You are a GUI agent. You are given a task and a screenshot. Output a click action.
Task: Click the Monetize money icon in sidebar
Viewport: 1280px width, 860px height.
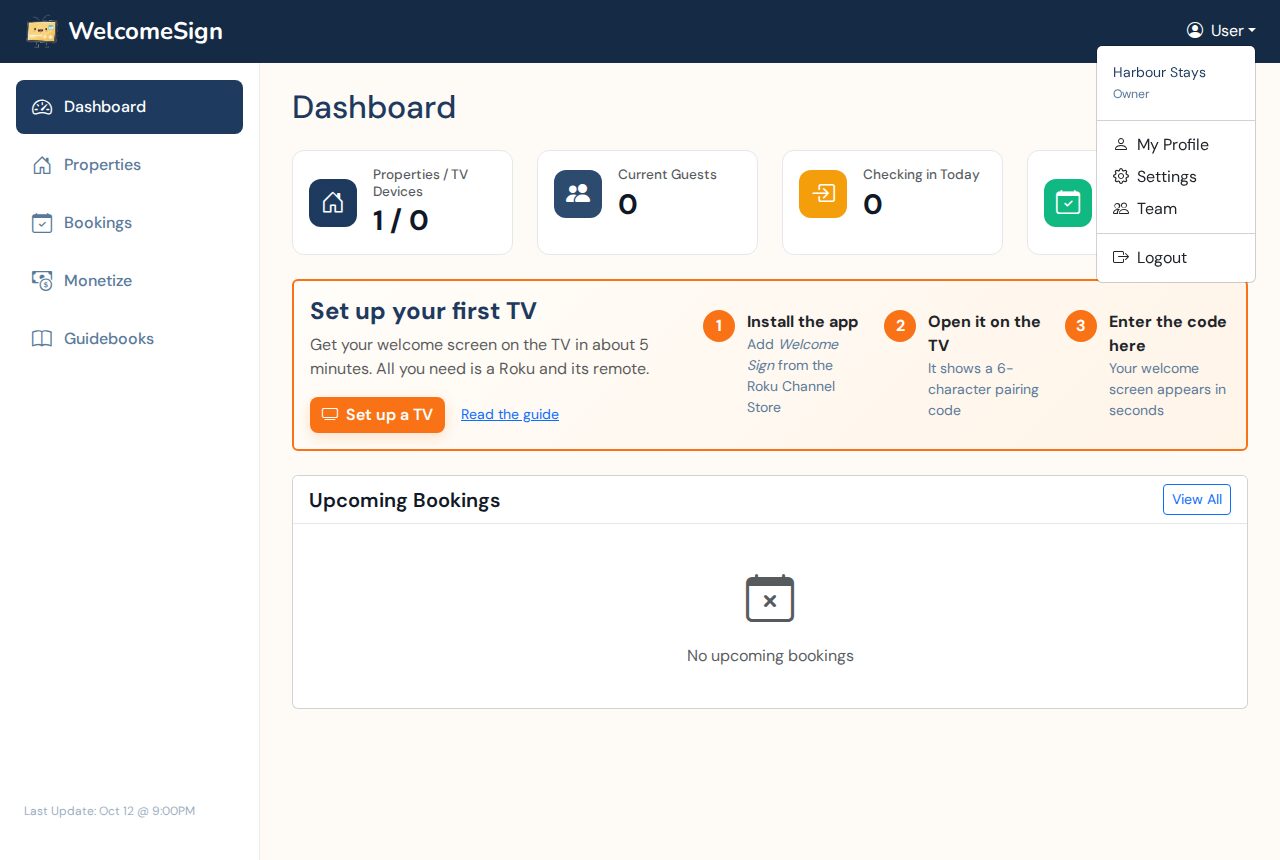pyautogui.click(x=42, y=281)
